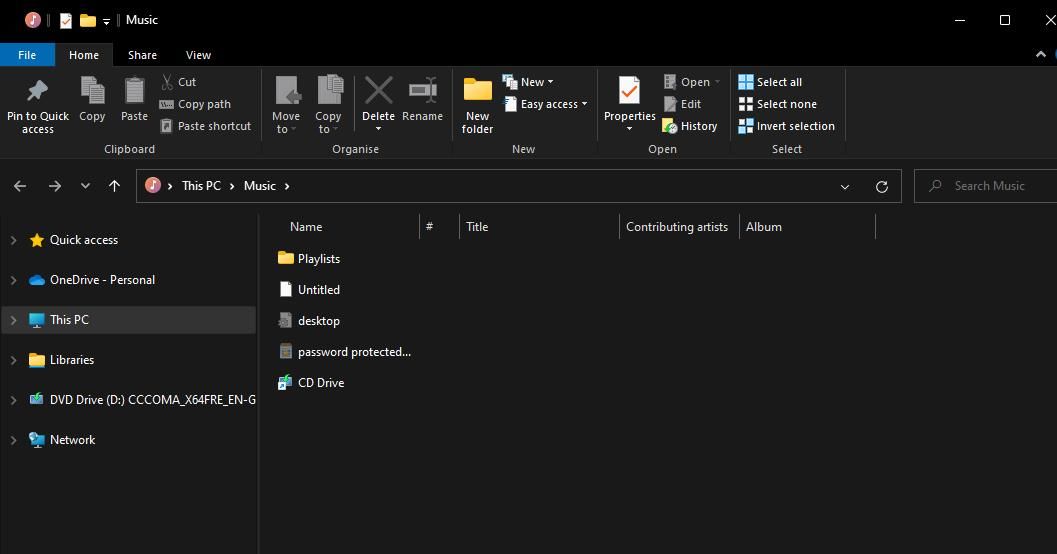Switch to the View ribbon tab
This screenshot has width=1057, height=554.
click(198, 55)
